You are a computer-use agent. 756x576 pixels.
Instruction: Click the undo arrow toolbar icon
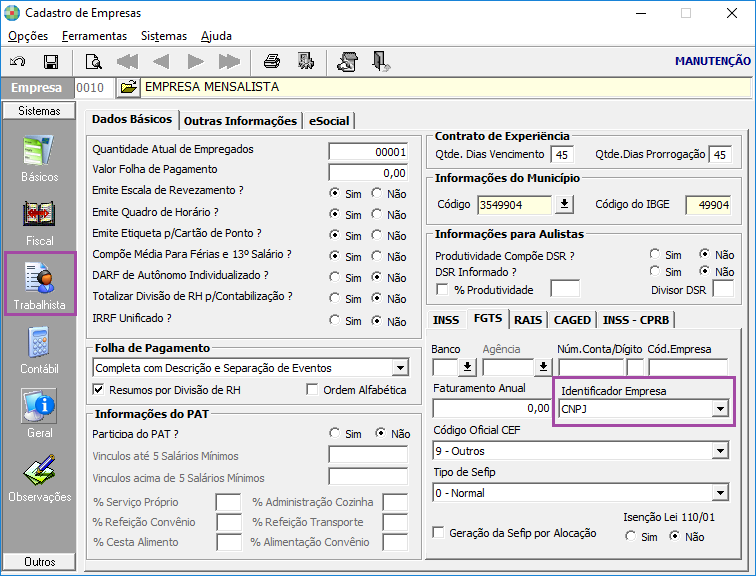[18, 62]
